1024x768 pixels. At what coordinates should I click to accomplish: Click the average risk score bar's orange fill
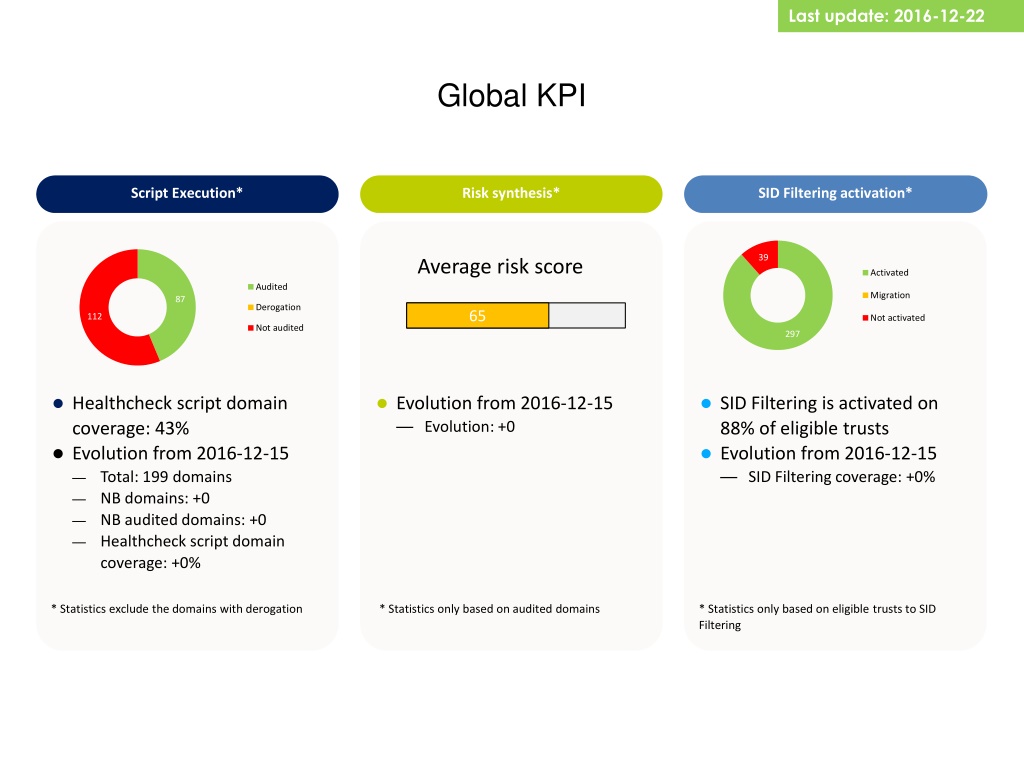(477, 315)
